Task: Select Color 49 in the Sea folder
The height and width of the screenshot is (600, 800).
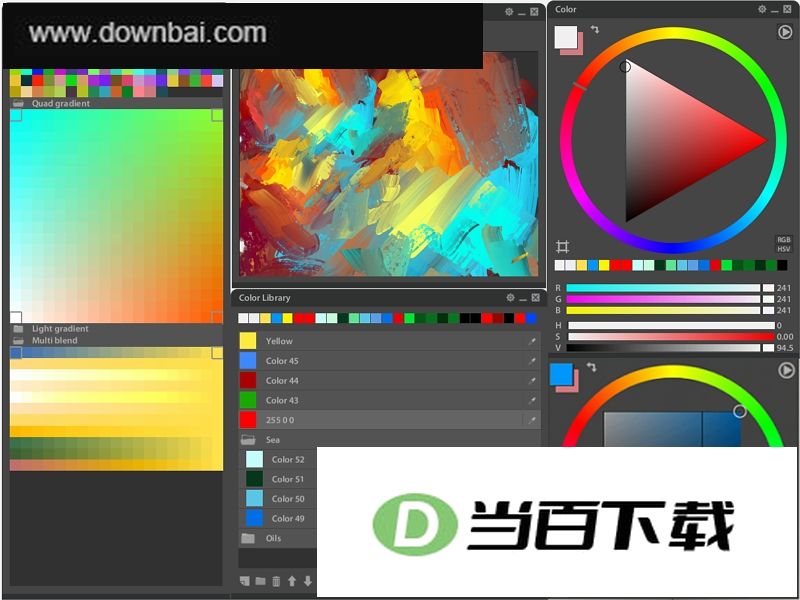Action: tap(278, 519)
